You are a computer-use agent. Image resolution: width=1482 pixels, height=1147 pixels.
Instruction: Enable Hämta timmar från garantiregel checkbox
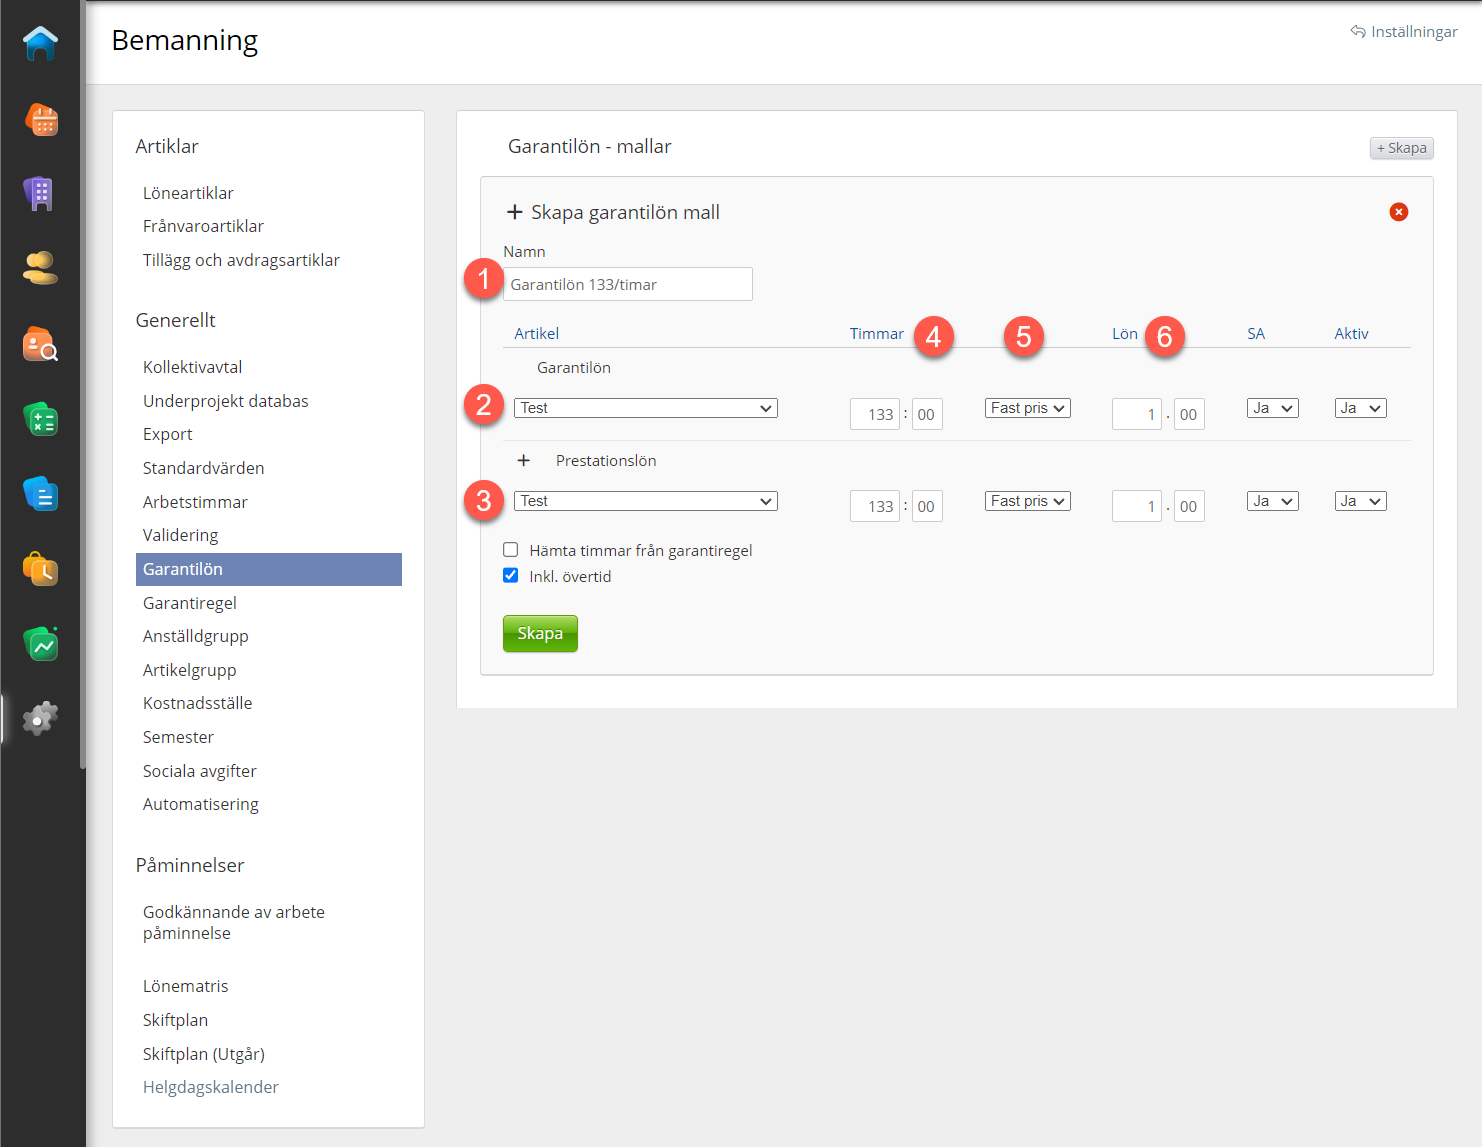coord(511,550)
